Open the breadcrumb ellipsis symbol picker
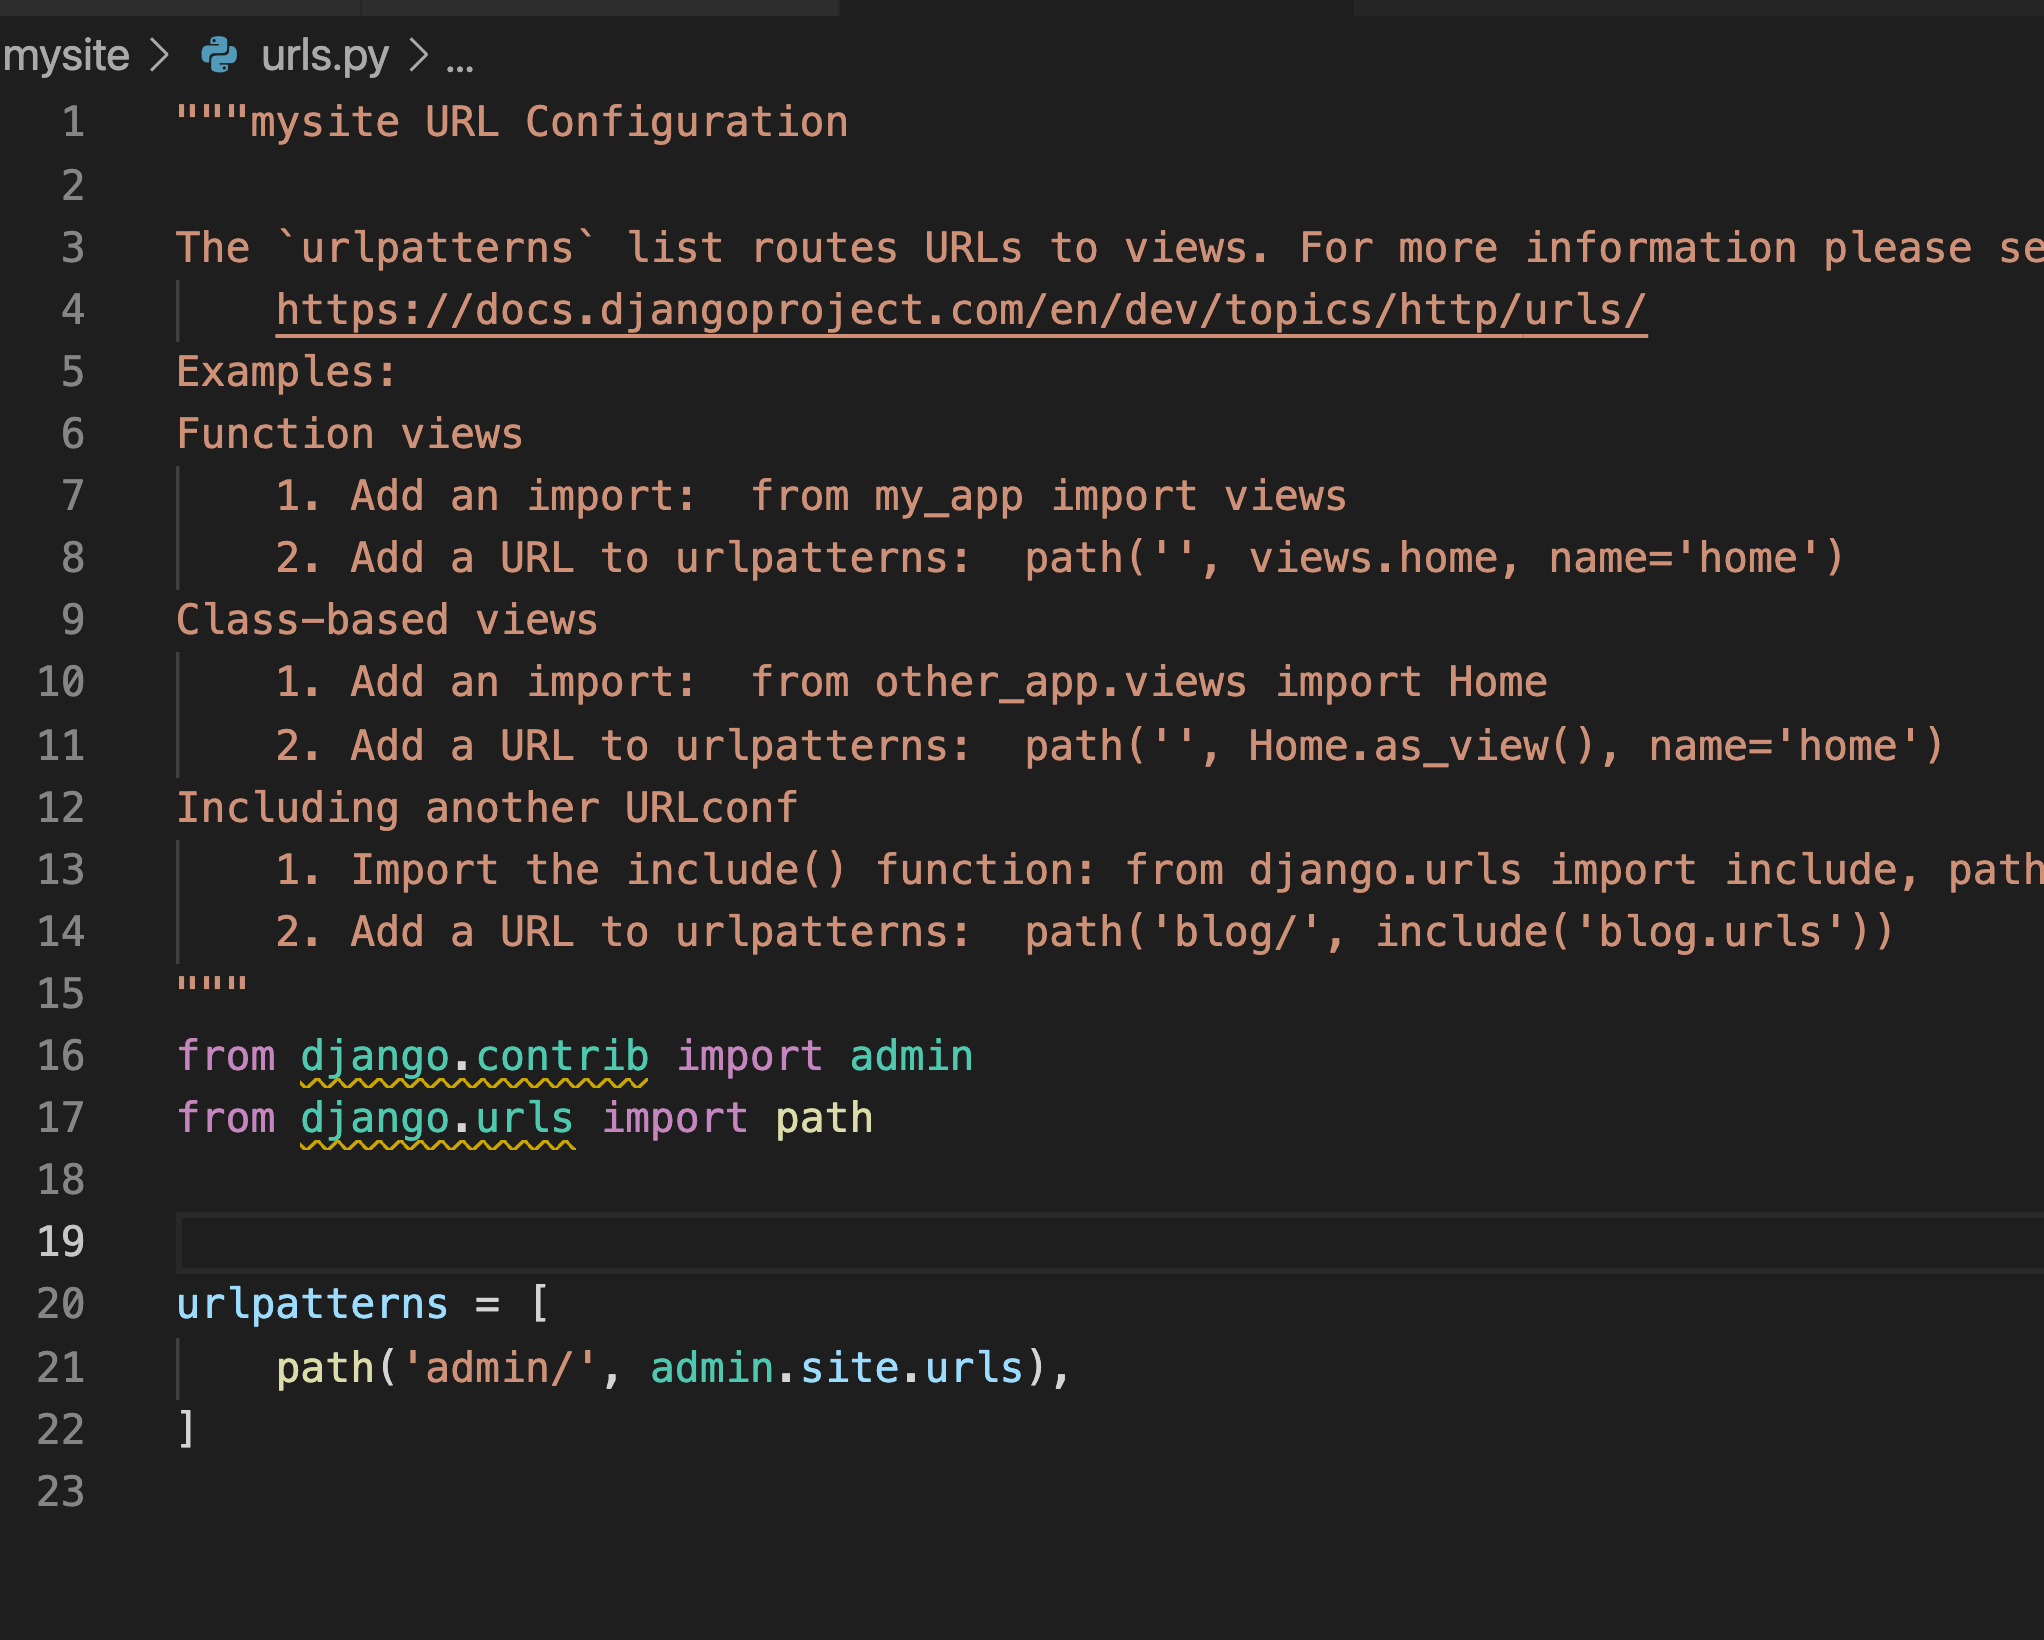Image resolution: width=2044 pixels, height=1640 pixels. [x=460, y=60]
